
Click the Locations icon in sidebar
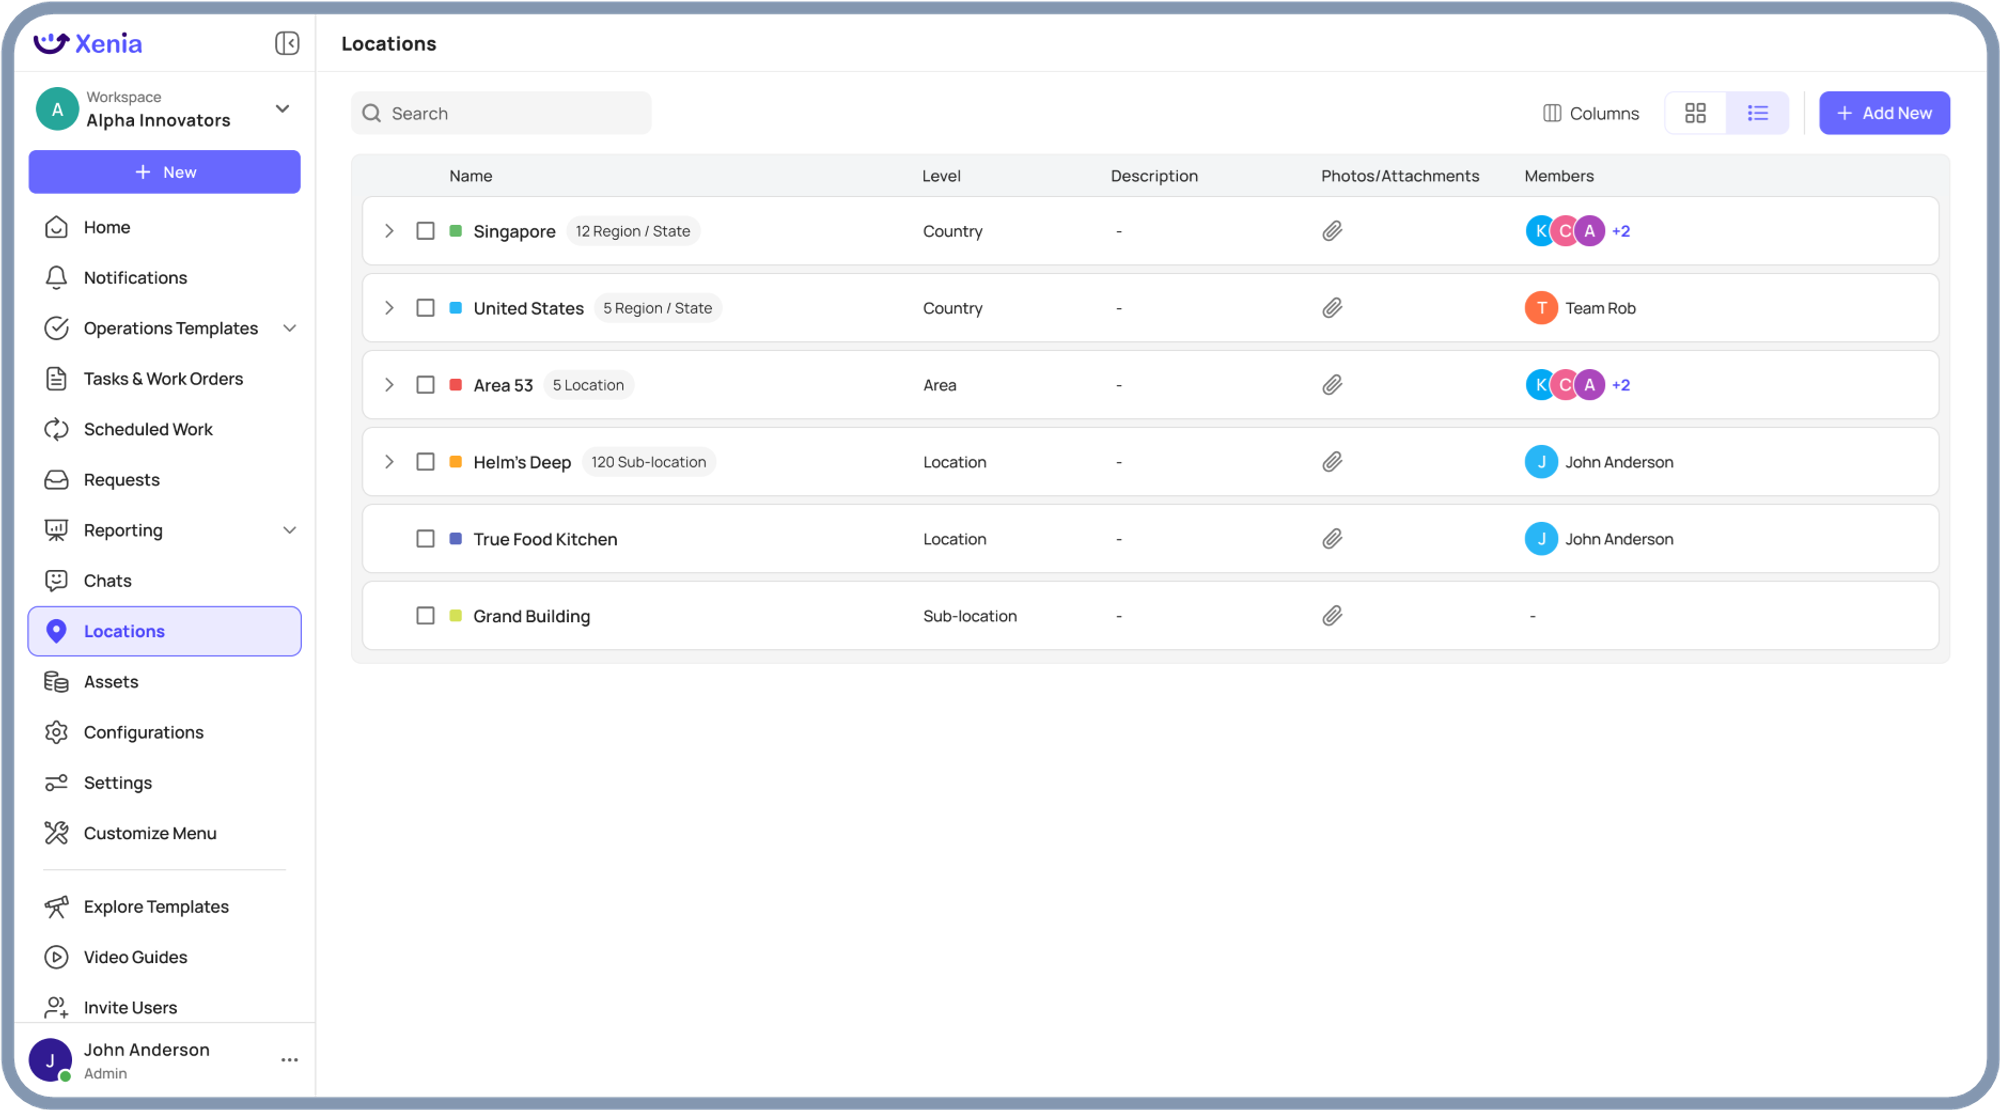point(55,630)
